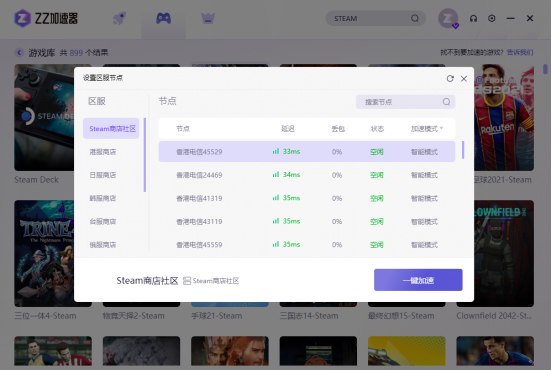Select 日服商店 region
The image size is (552, 370).
click(103, 175)
